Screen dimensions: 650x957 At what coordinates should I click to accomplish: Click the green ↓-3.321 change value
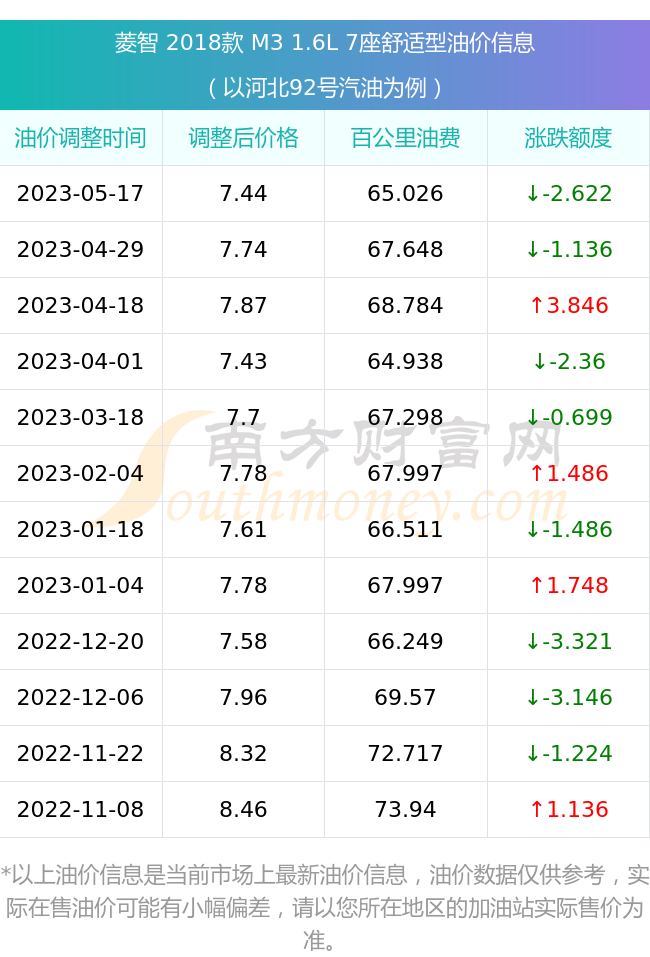(x=568, y=641)
